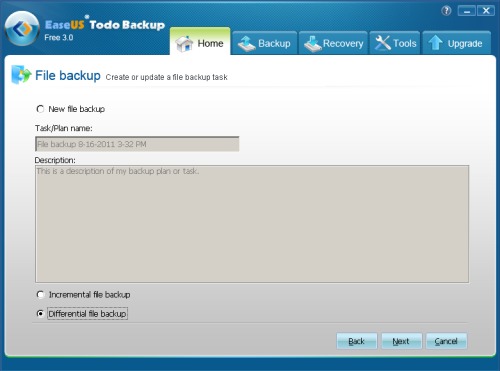Open the help question mark icon

[x=446, y=11]
